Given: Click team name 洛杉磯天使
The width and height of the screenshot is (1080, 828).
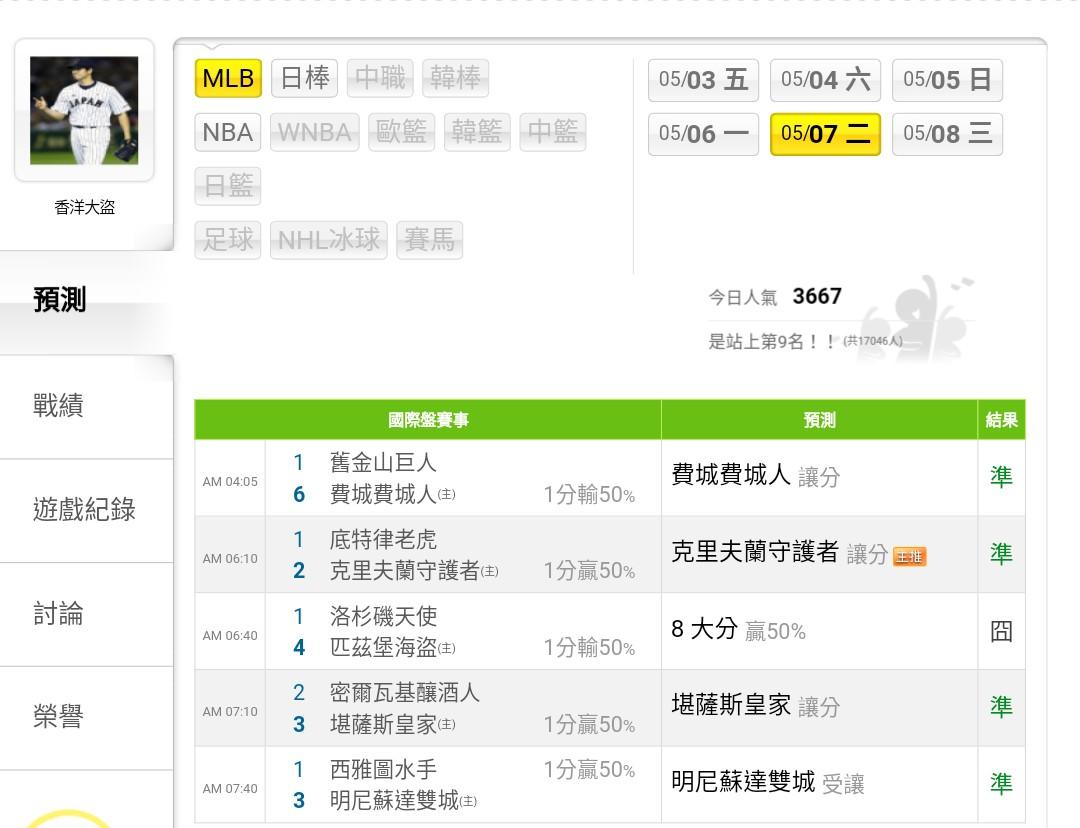Looking at the screenshot, I should (383, 616).
